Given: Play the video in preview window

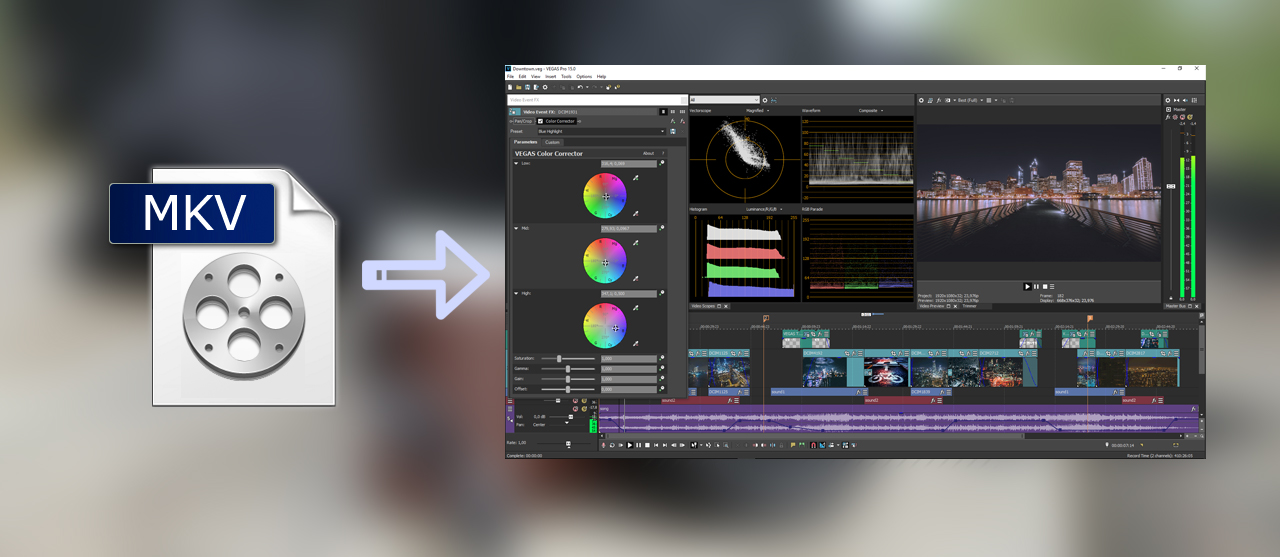Looking at the screenshot, I should coord(1027,287).
